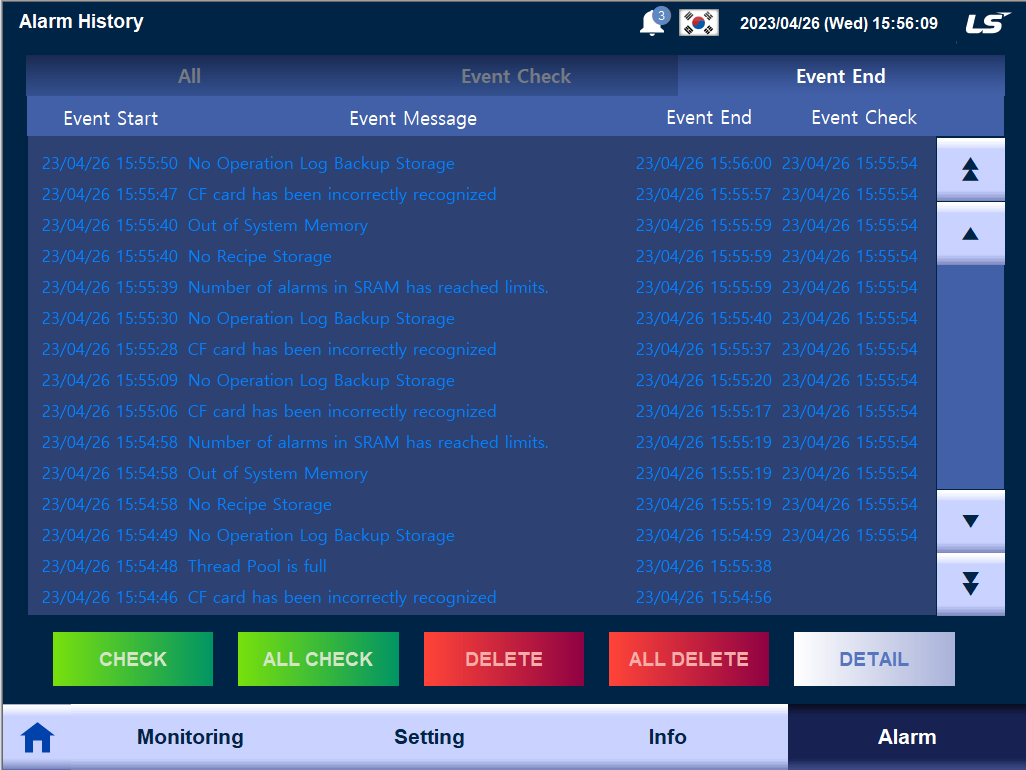Select the Event End tab
Viewport: 1026px width, 770px height.
[841, 76]
